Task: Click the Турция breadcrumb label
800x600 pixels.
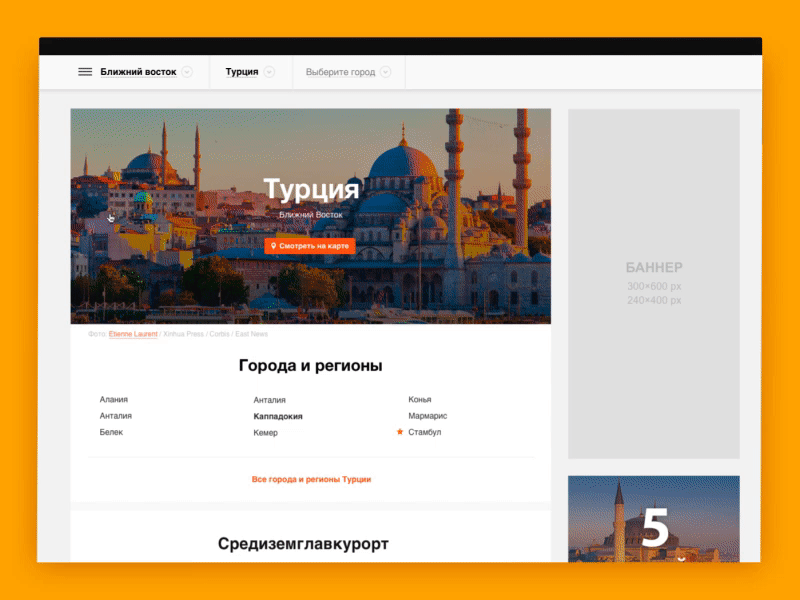Action: point(242,72)
